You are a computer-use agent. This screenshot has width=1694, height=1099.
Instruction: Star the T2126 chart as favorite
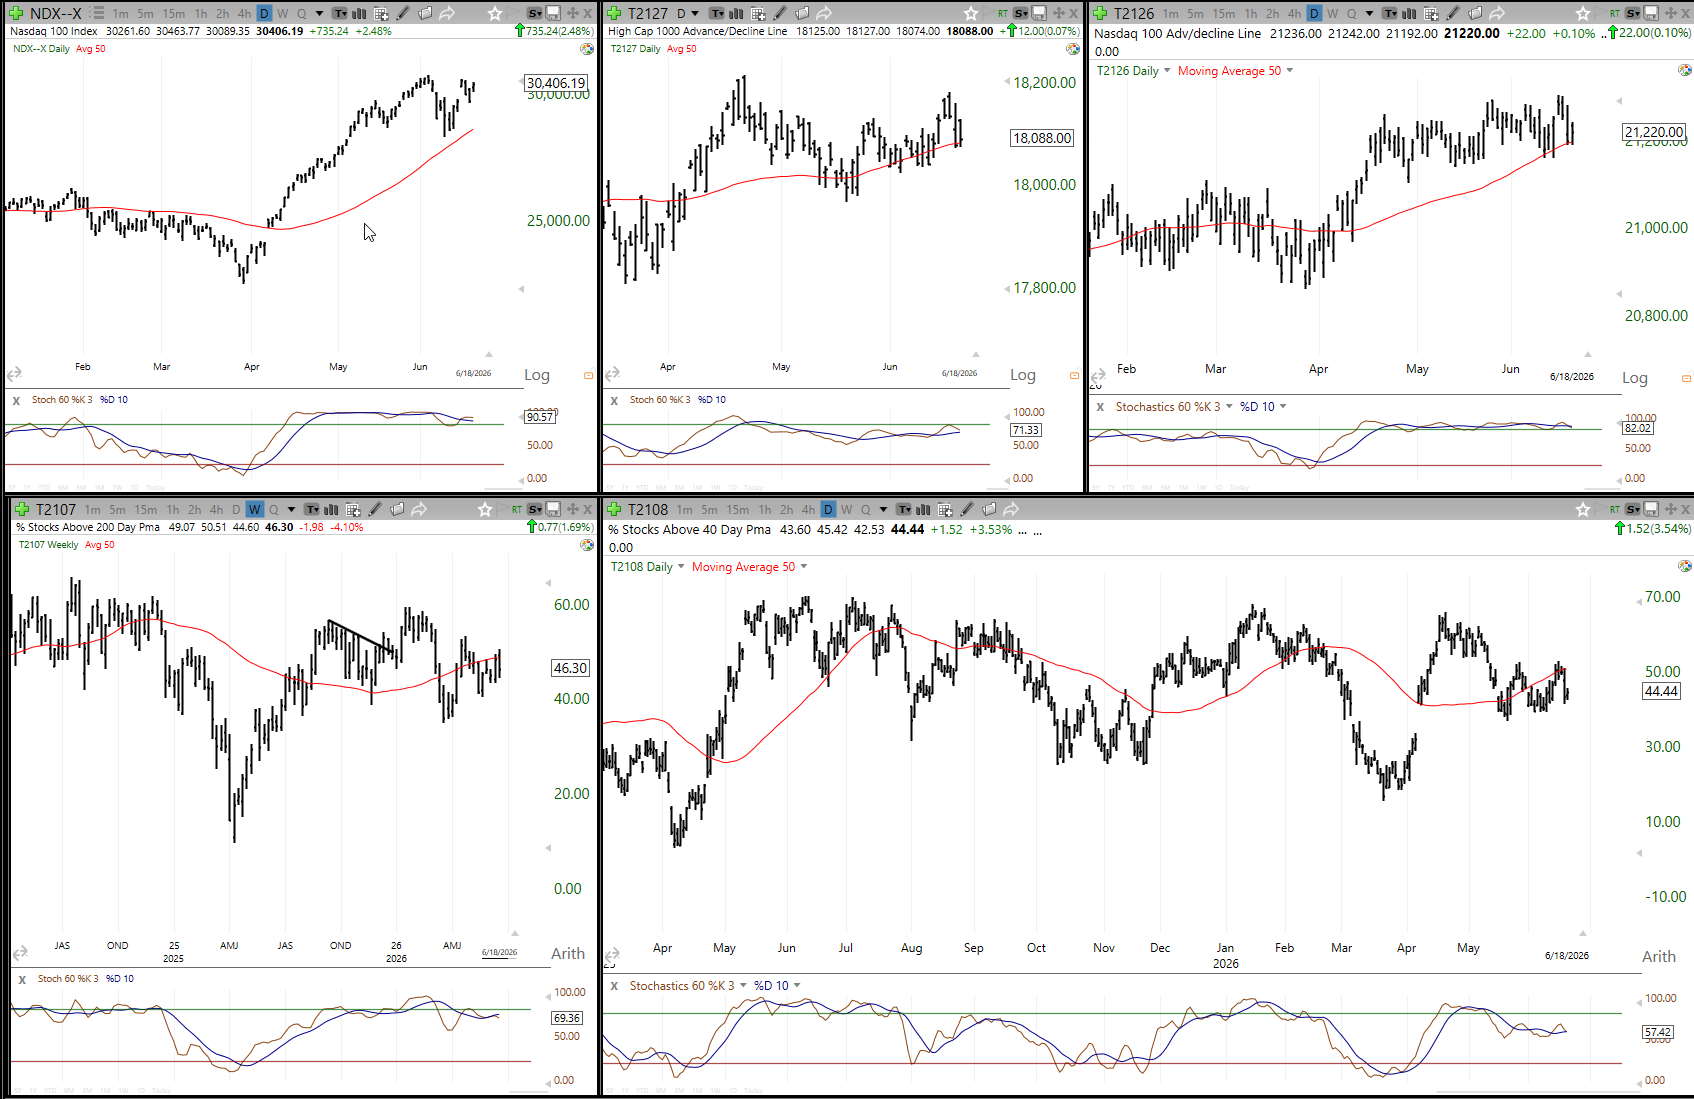(1583, 13)
